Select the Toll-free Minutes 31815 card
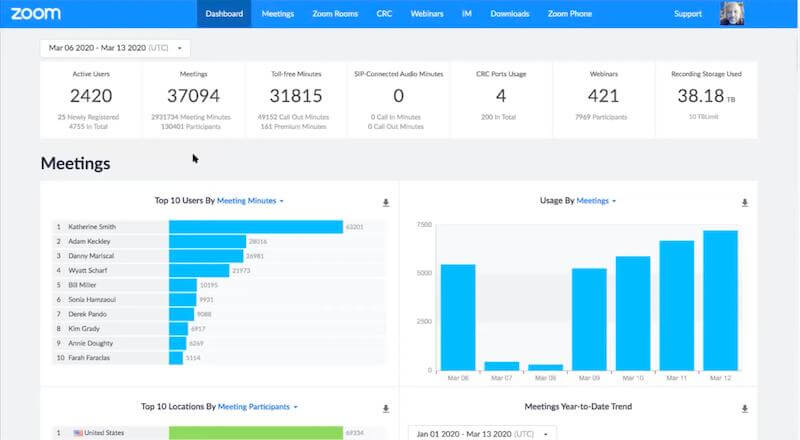Screen dimensions: 800x440 coord(296,100)
